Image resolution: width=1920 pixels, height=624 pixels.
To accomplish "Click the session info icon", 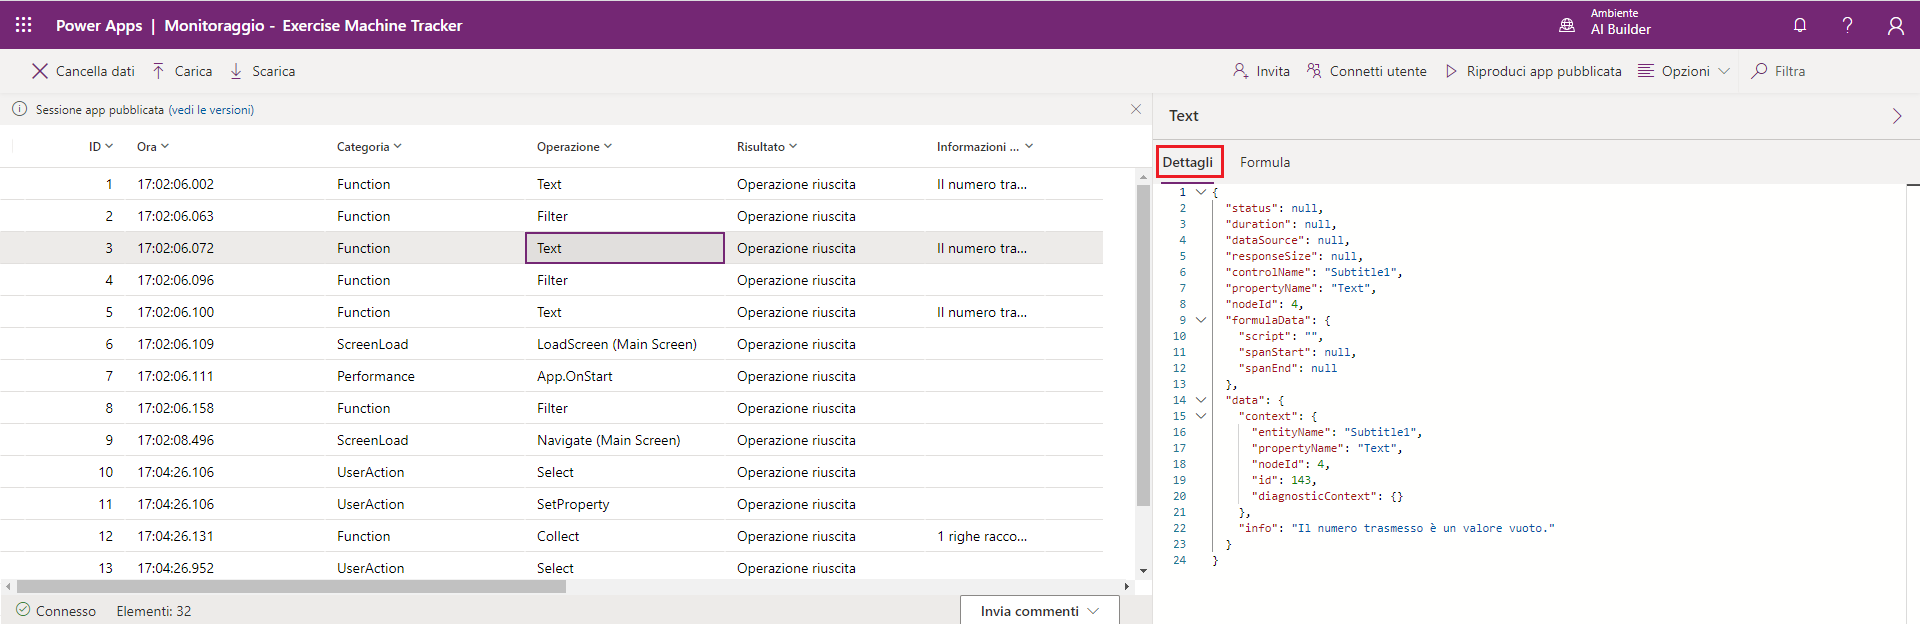I will 19,109.
